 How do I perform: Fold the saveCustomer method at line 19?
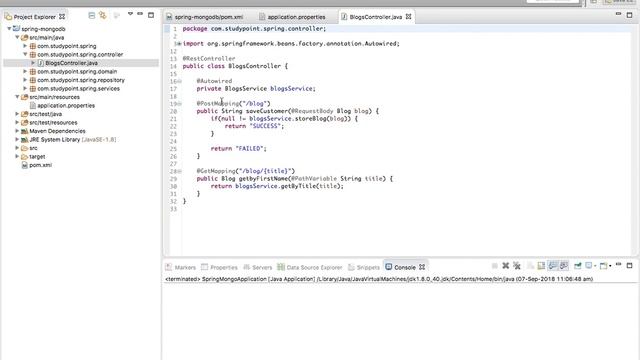[x=179, y=104]
